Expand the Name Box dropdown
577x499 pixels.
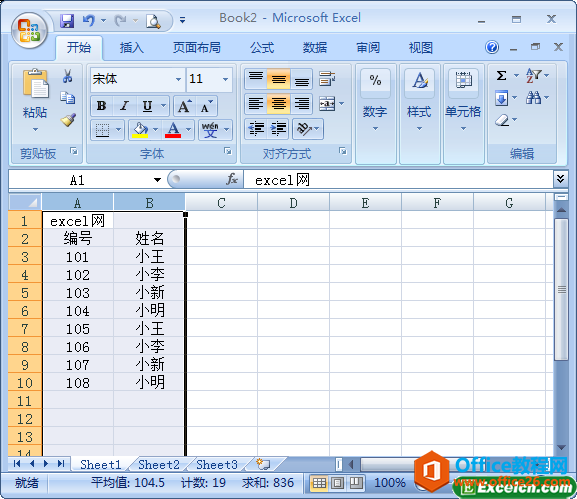(x=157, y=180)
